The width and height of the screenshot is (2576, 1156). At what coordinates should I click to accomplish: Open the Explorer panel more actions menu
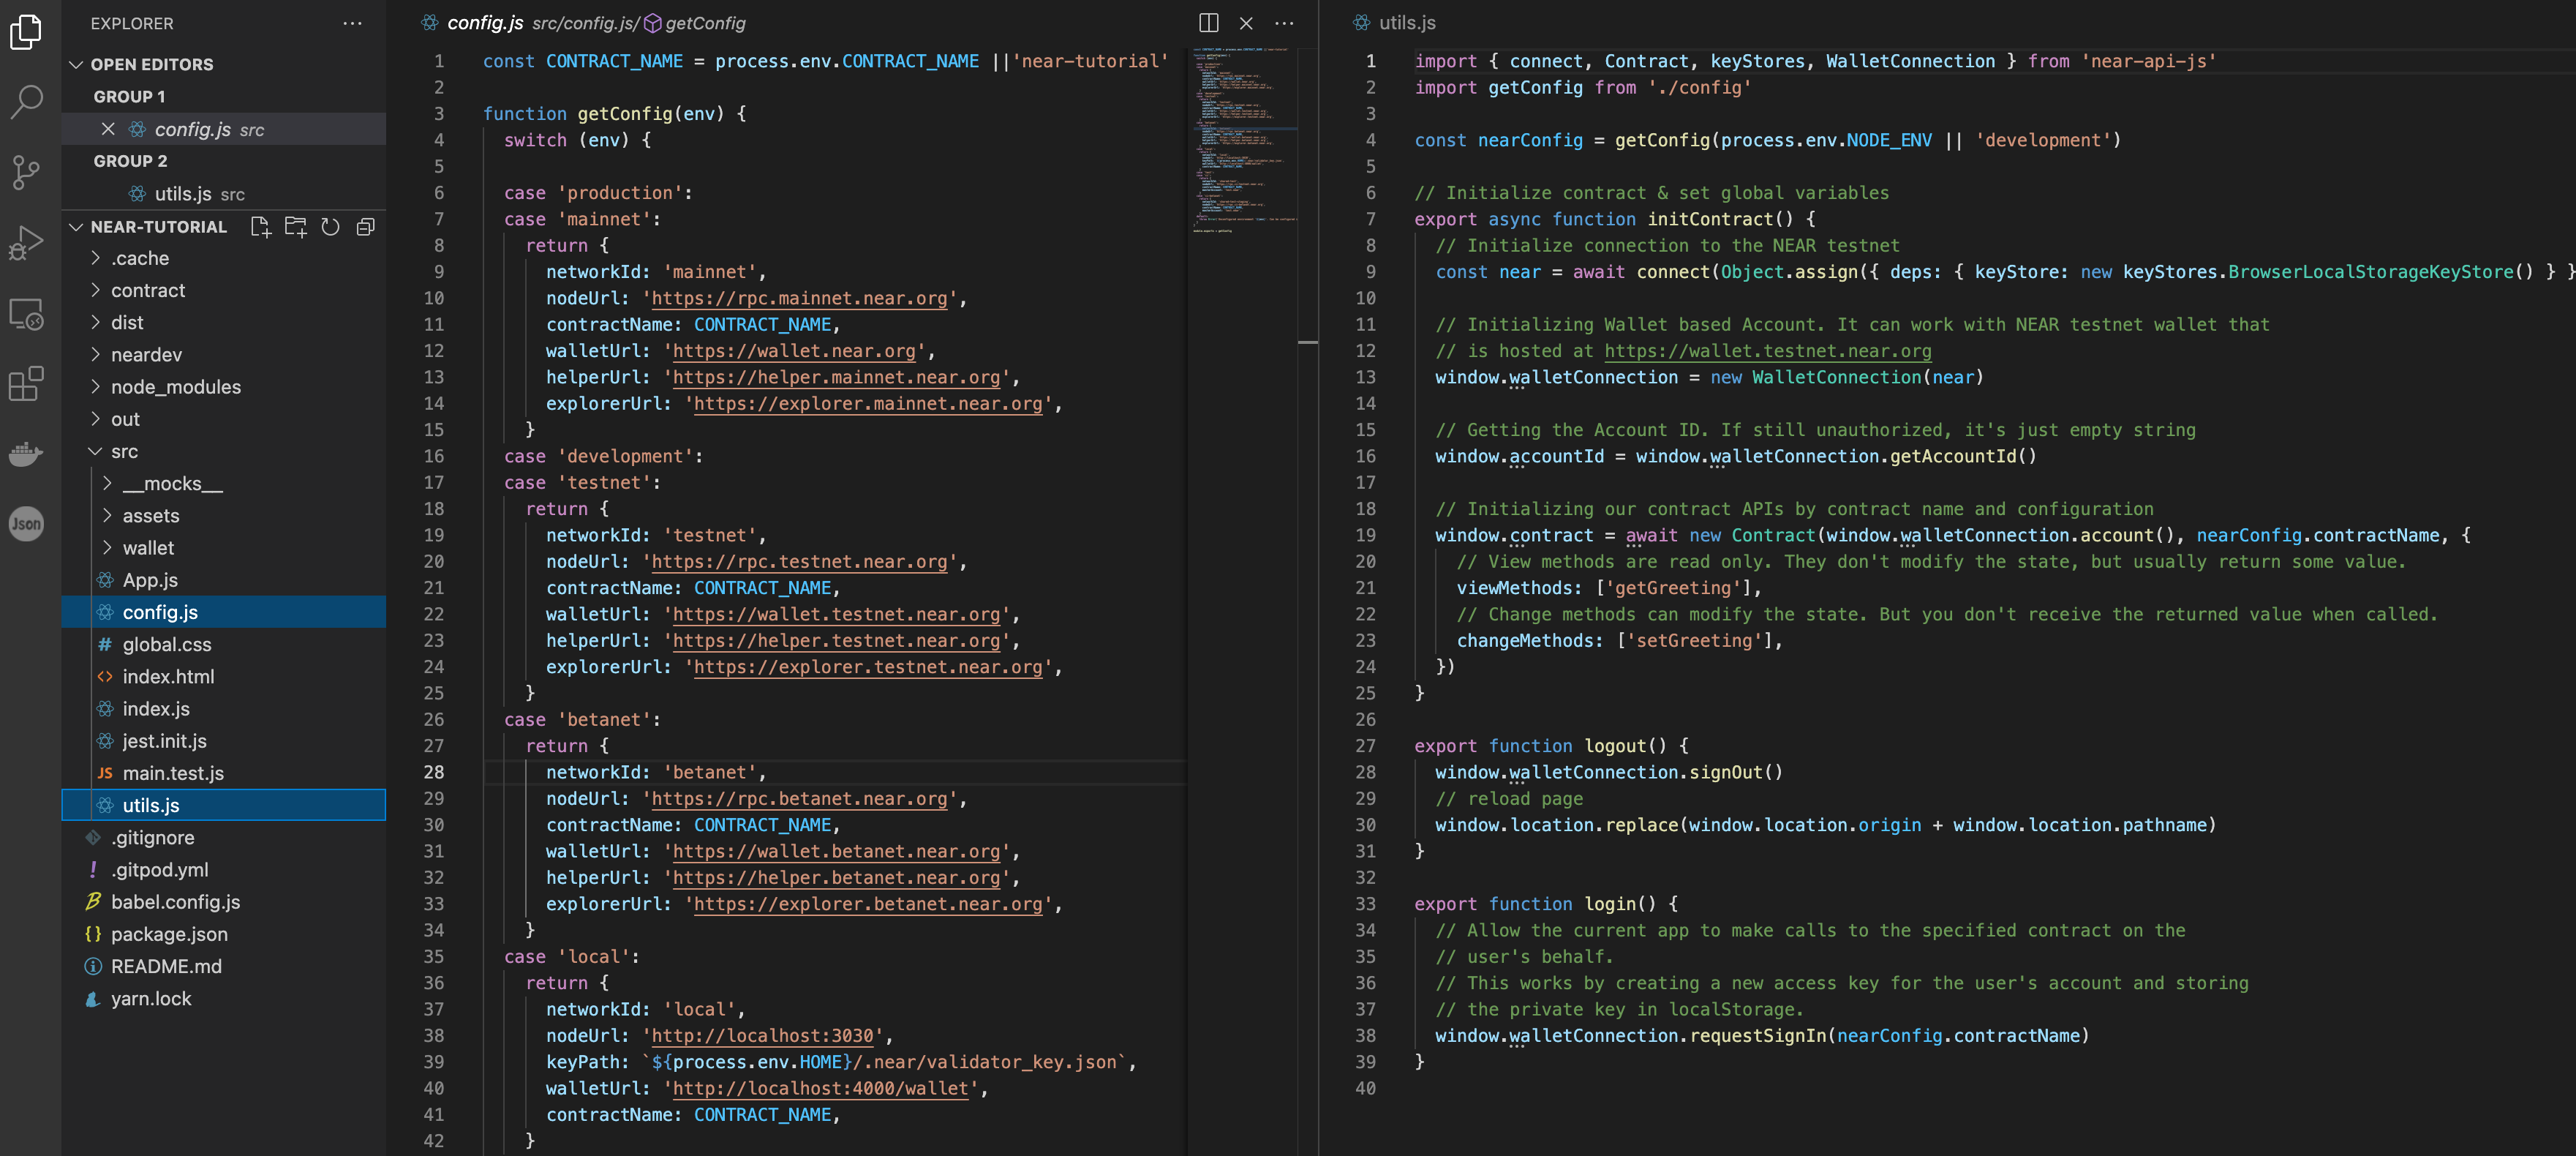pos(350,23)
